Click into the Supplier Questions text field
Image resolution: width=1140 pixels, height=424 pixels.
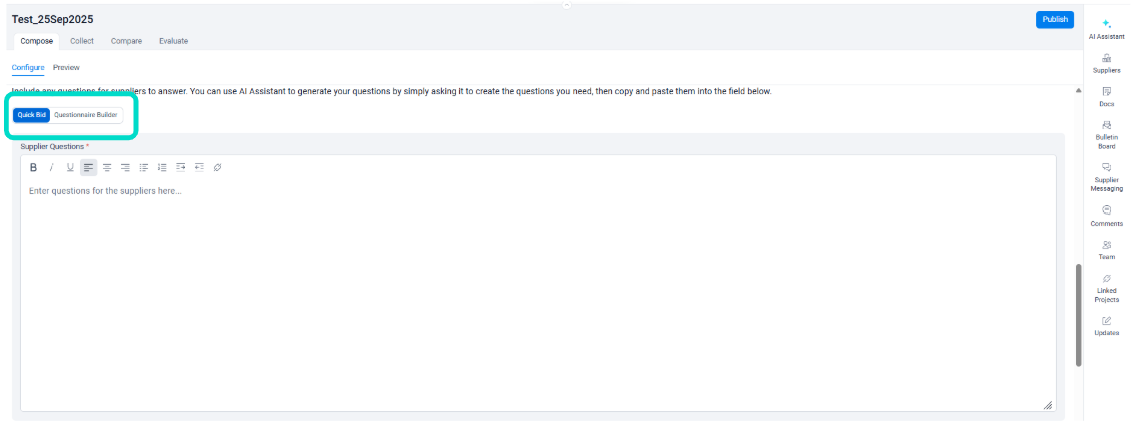(x=537, y=290)
